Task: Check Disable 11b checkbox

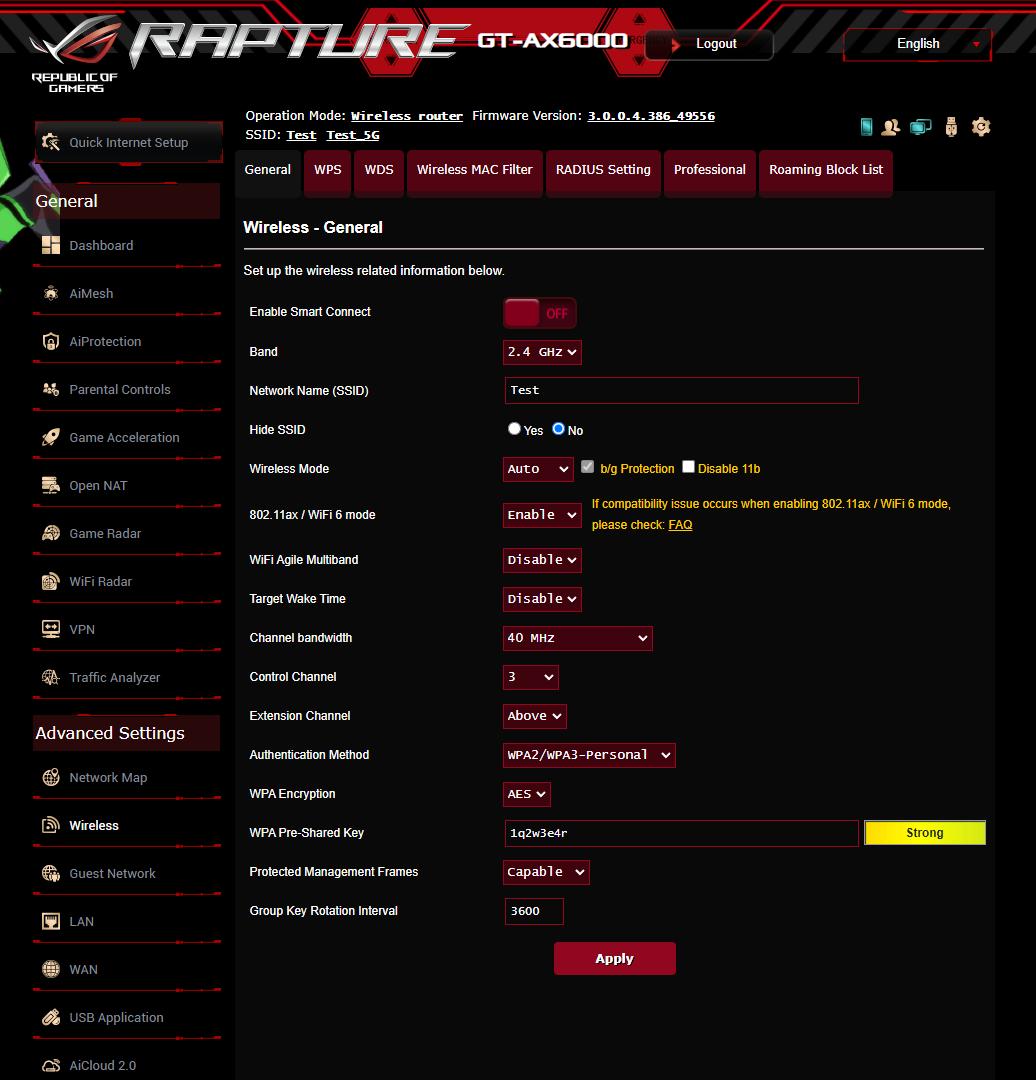Action: pyautogui.click(x=688, y=466)
